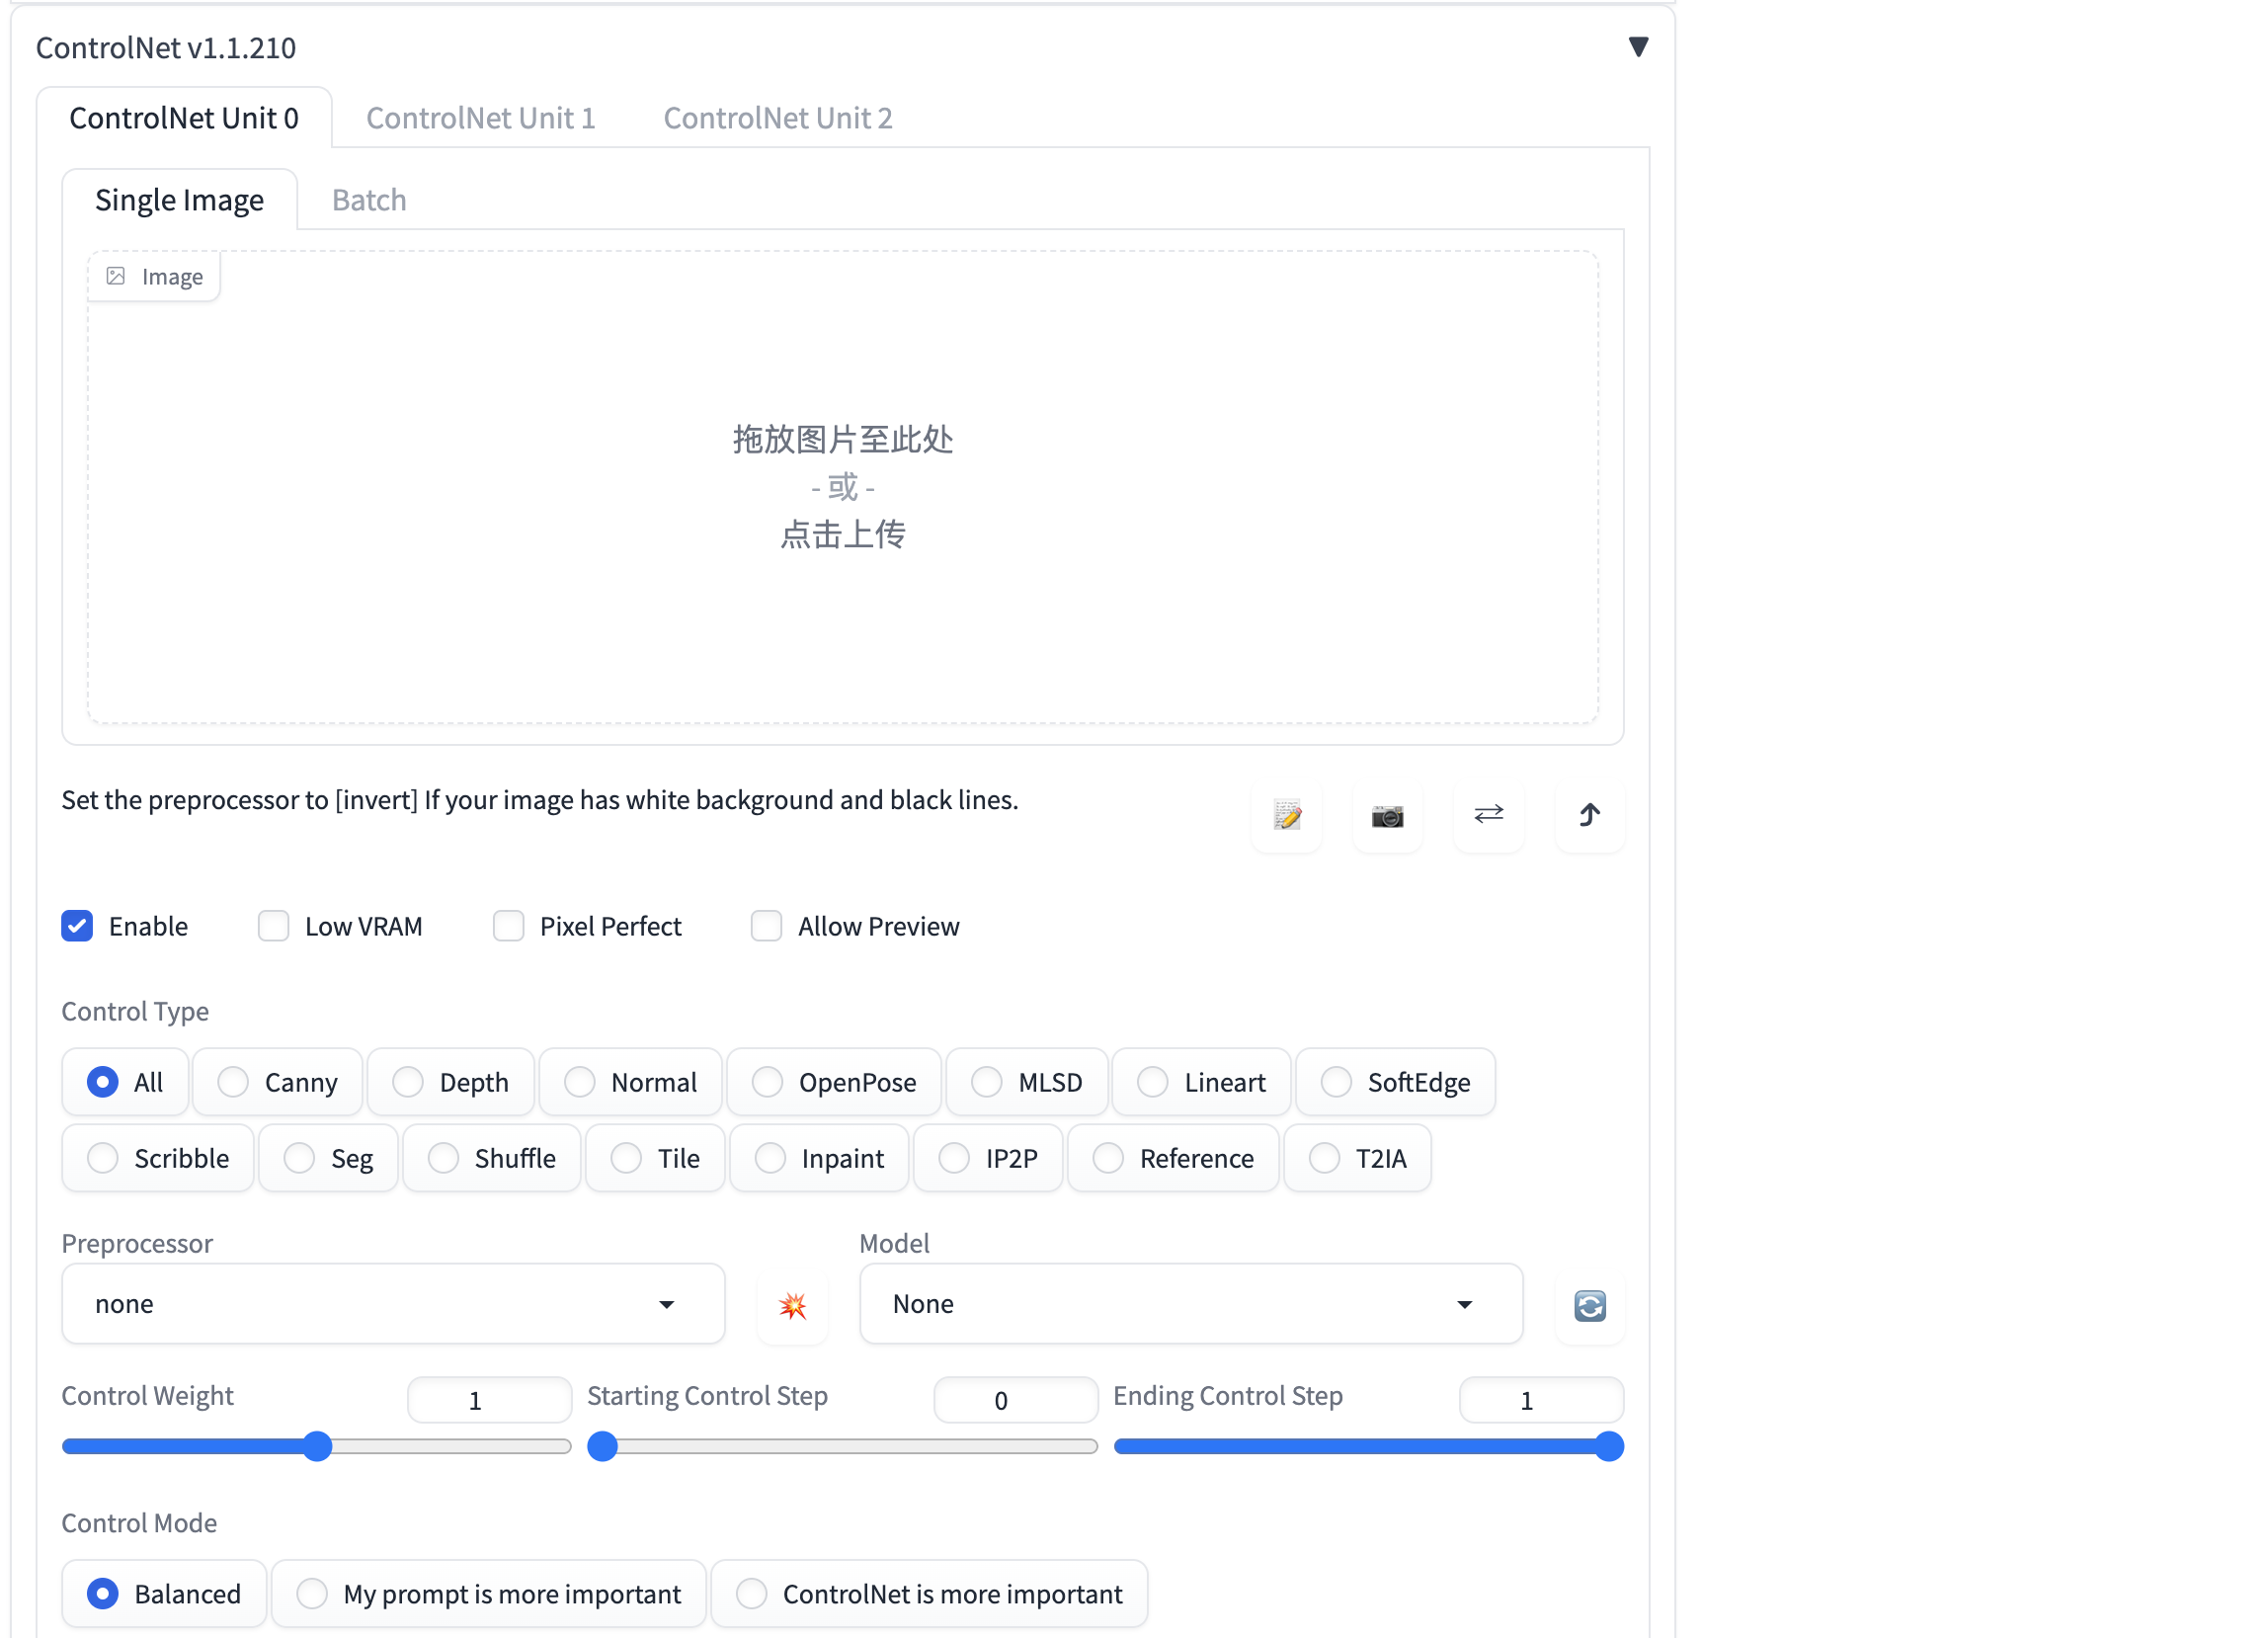
Task: Enable Pixel Perfect option
Action: click(511, 925)
